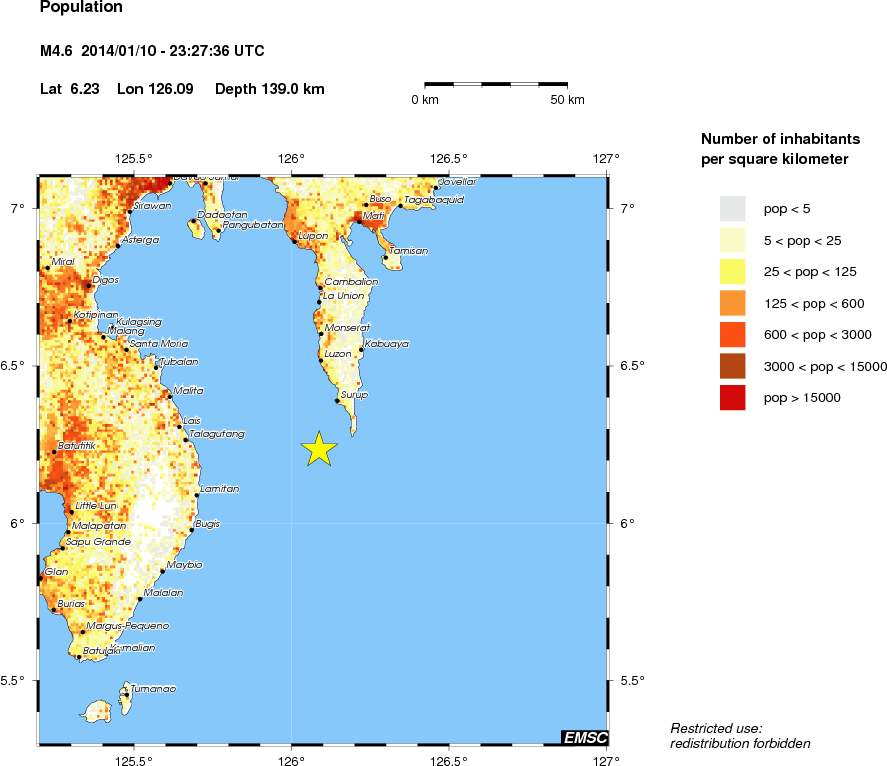887x766 pixels.
Task: Click the Kabuaya town marker
Action: click(361, 349)
